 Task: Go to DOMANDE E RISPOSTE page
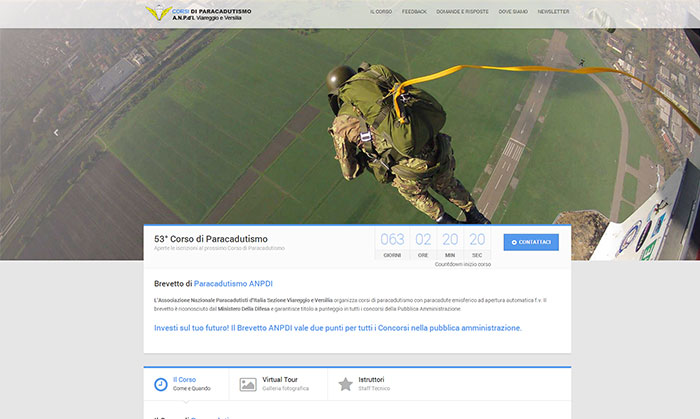tap(461, 11)
